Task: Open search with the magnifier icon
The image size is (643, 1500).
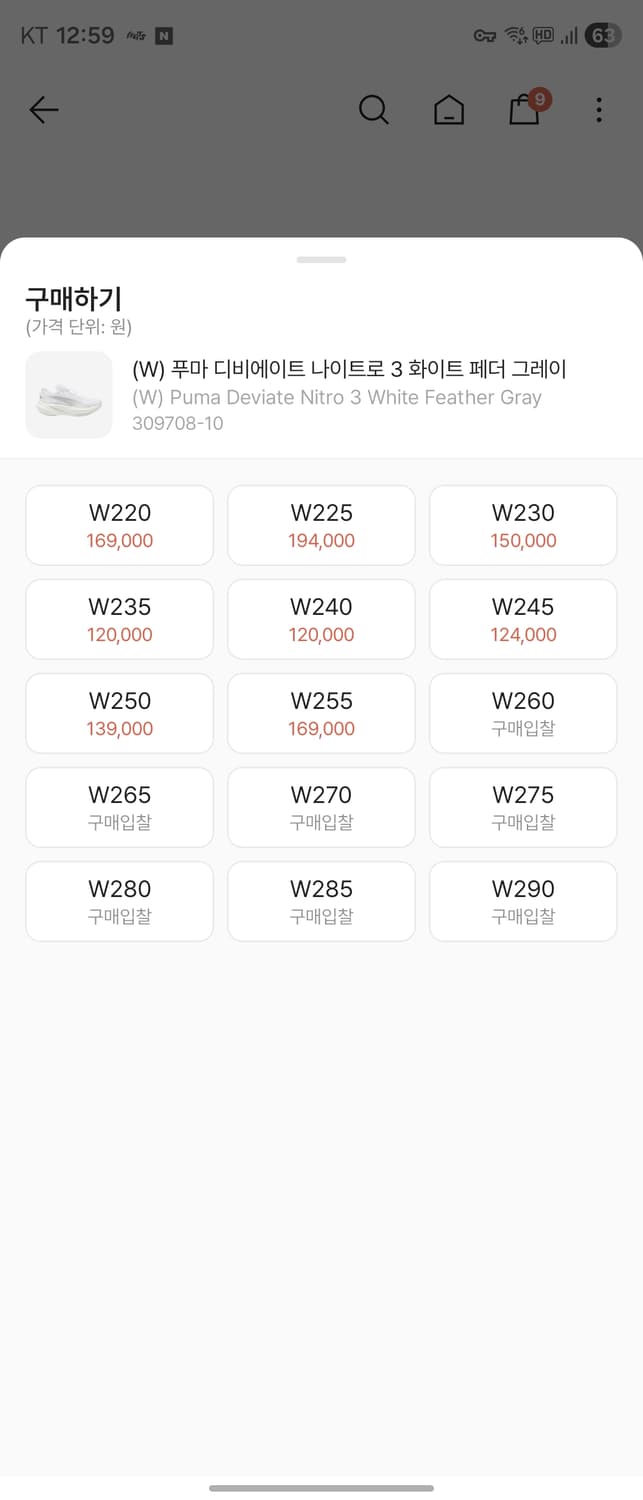Action: point(374,110)
